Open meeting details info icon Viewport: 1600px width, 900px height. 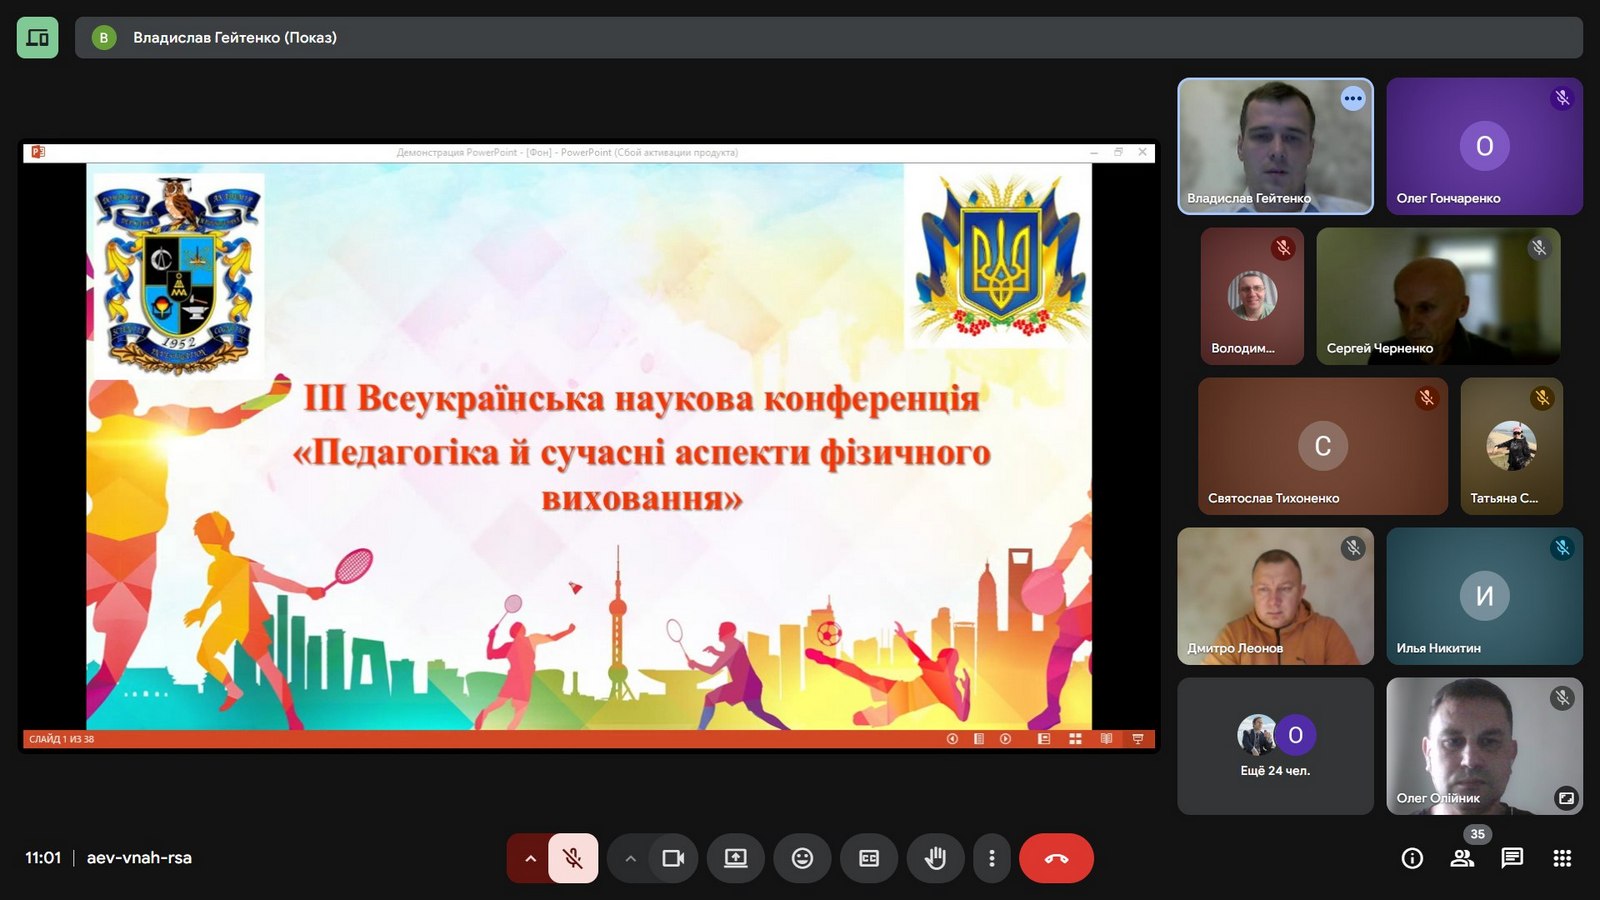(x=1412, y=858)
